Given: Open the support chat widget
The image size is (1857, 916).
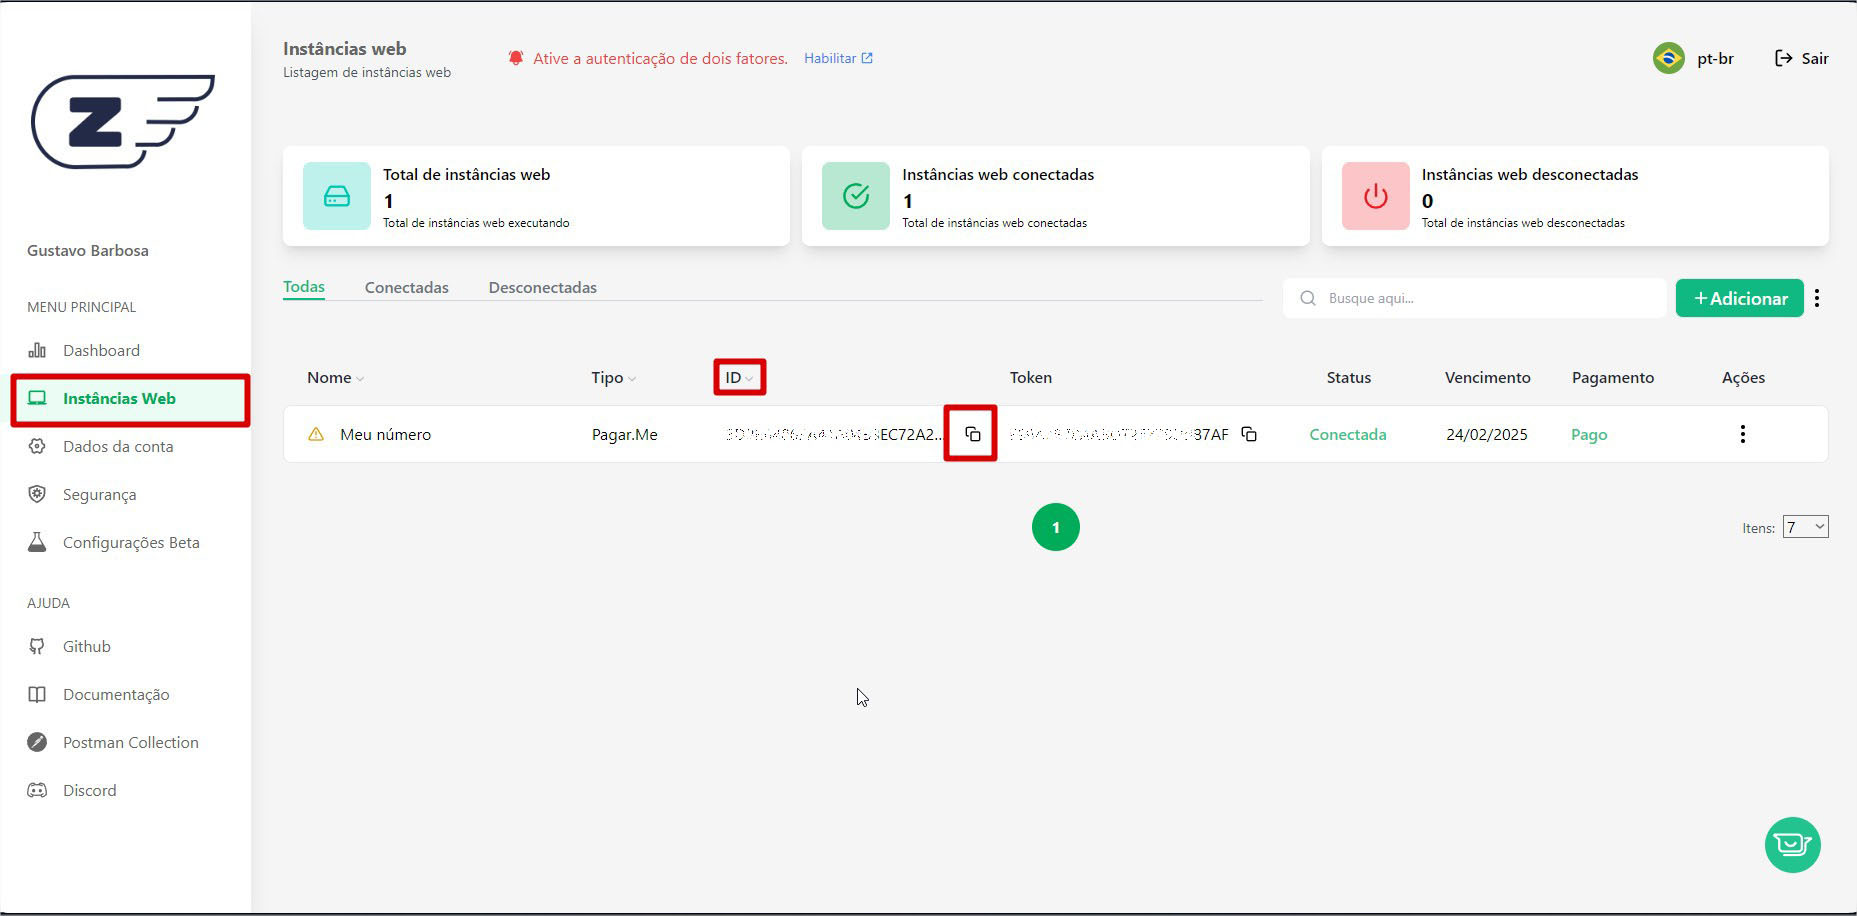Looking at the screenshot, I should click(x=1793, y=845).
